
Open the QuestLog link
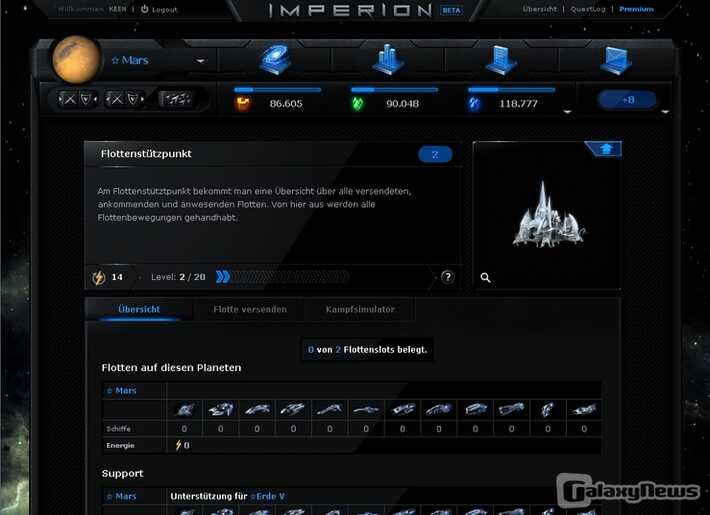tap(588, 9)
